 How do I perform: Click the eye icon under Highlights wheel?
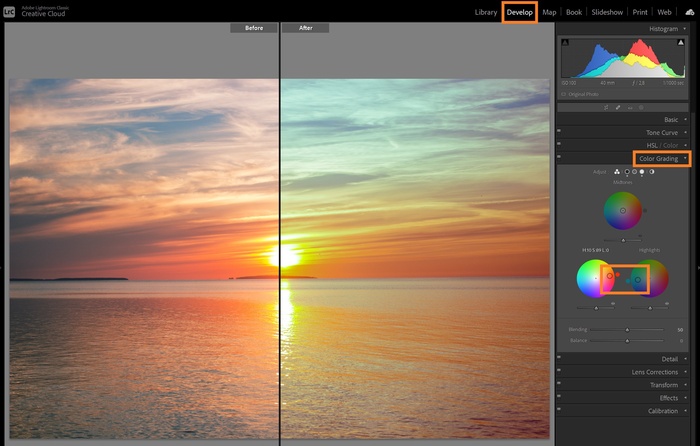tap(667, 304)
